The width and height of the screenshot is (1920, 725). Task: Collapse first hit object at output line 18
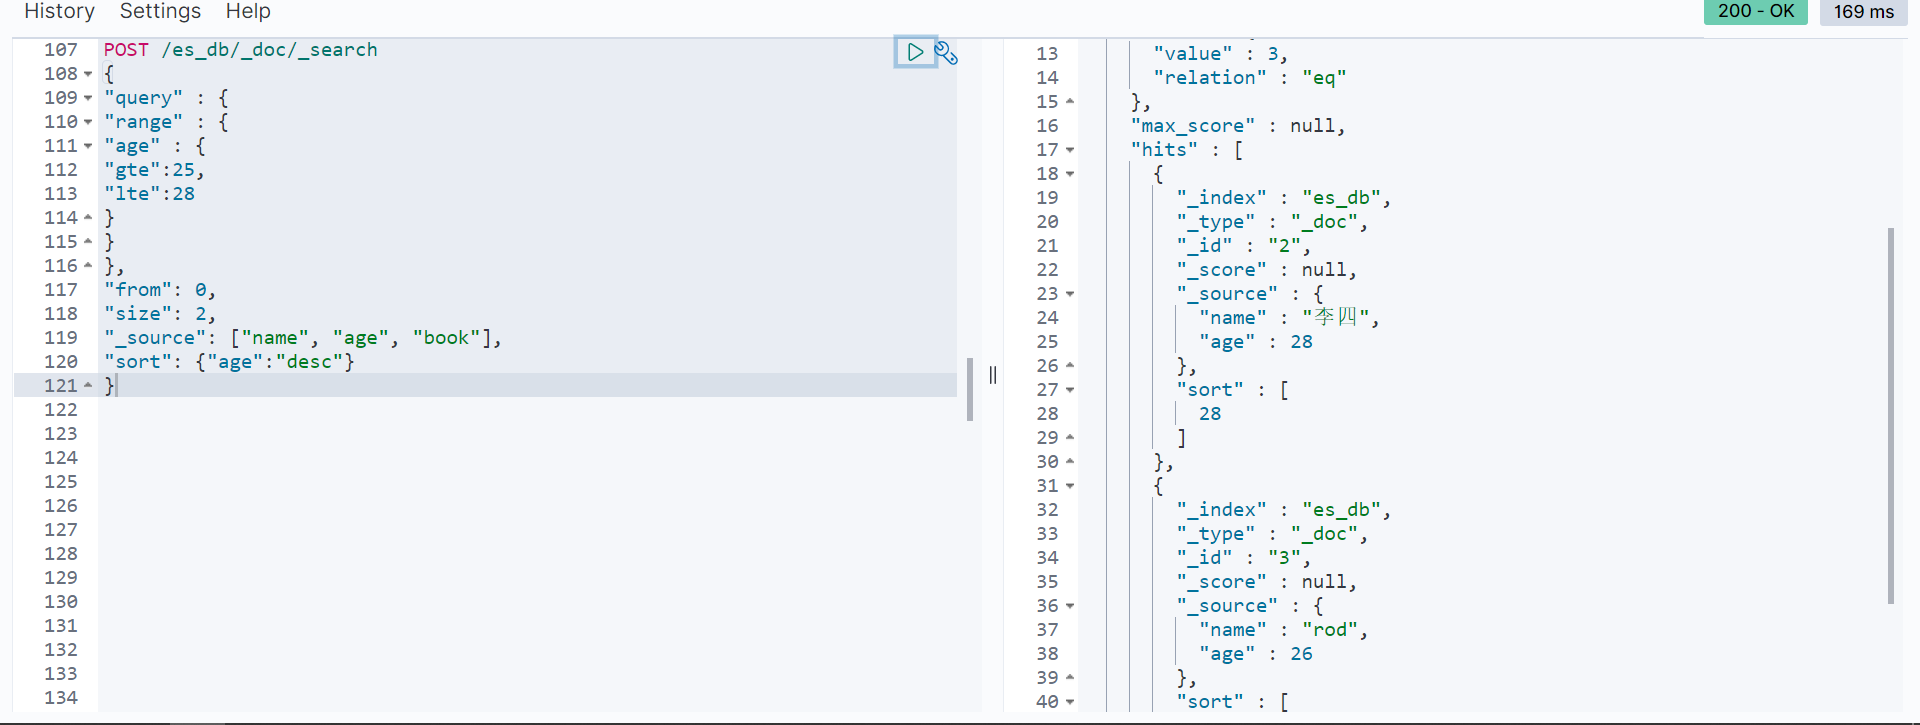1070,174
